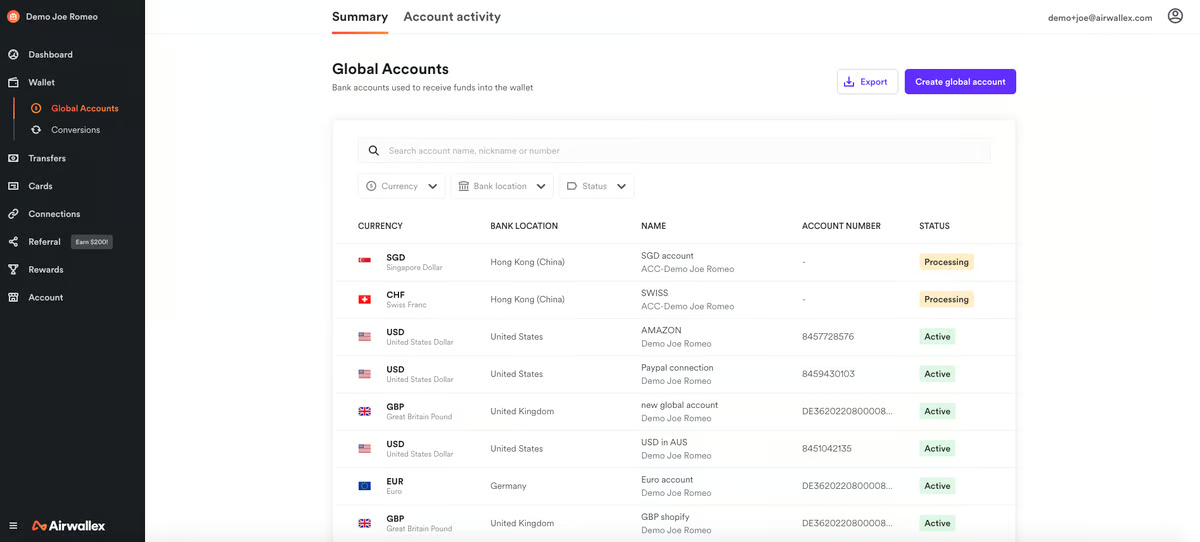The width and height of the screenshot is (1200, 542).
Task: Click the UK flag on GBP shopify row
Action: [x=365, y=523]
